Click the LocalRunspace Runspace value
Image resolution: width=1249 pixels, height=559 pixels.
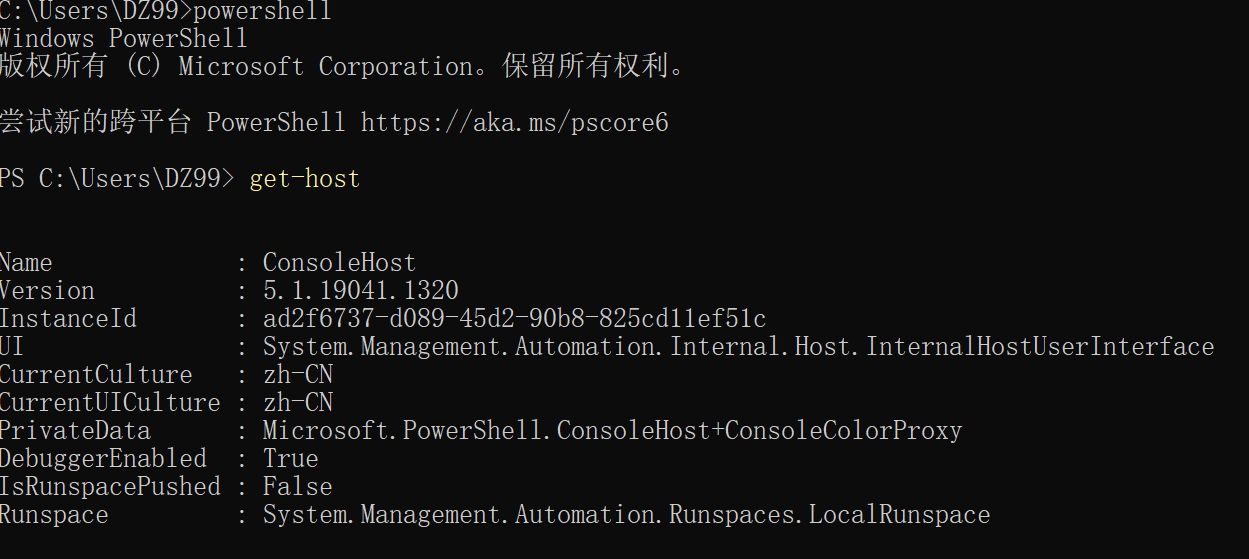(626, 515)
